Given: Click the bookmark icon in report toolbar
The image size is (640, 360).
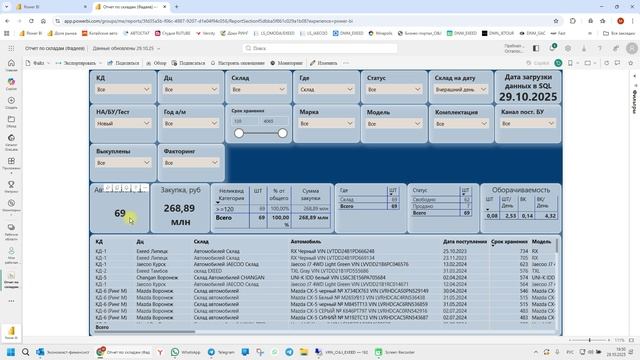Looking at the screenshot, I should coord(570,63).
